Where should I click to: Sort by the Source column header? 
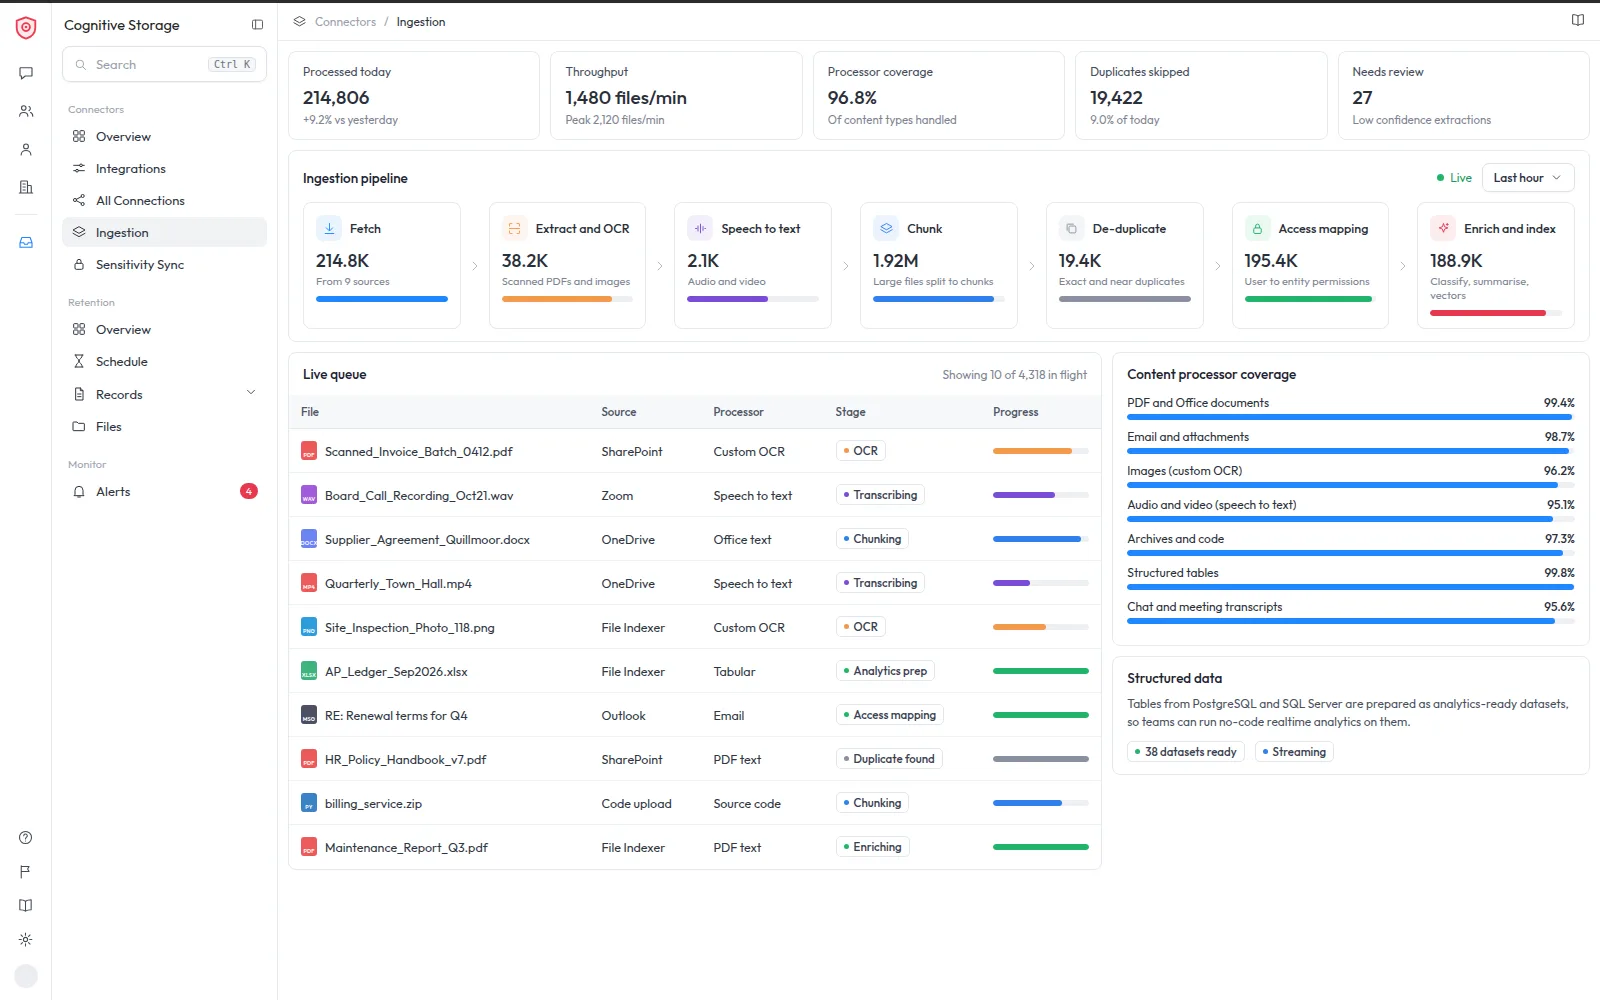click(x=618, y=412)
